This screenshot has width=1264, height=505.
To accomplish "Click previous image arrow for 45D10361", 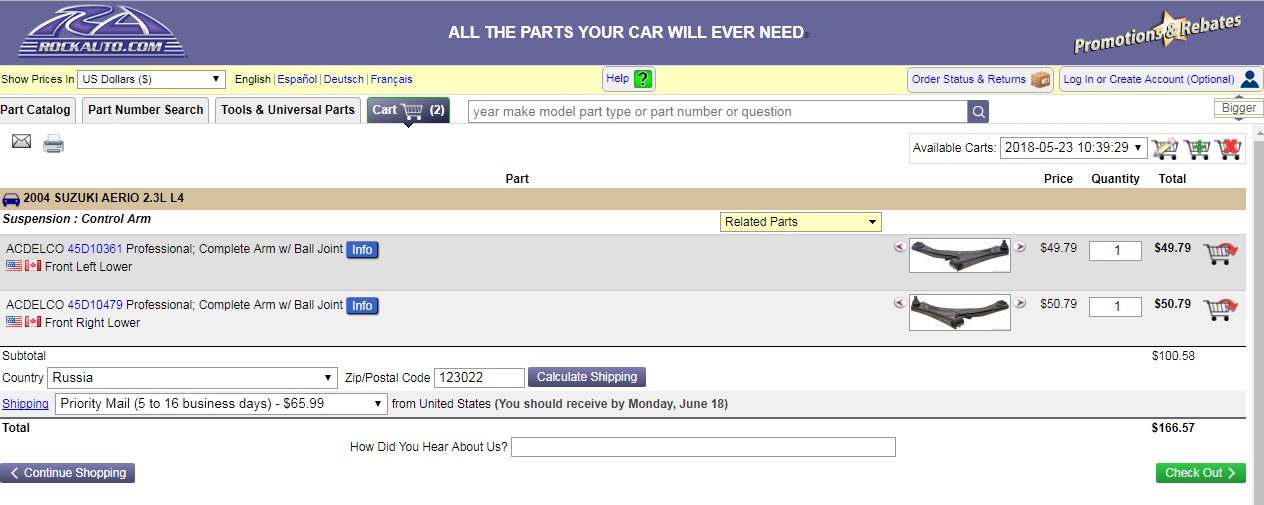I will 899,247.
